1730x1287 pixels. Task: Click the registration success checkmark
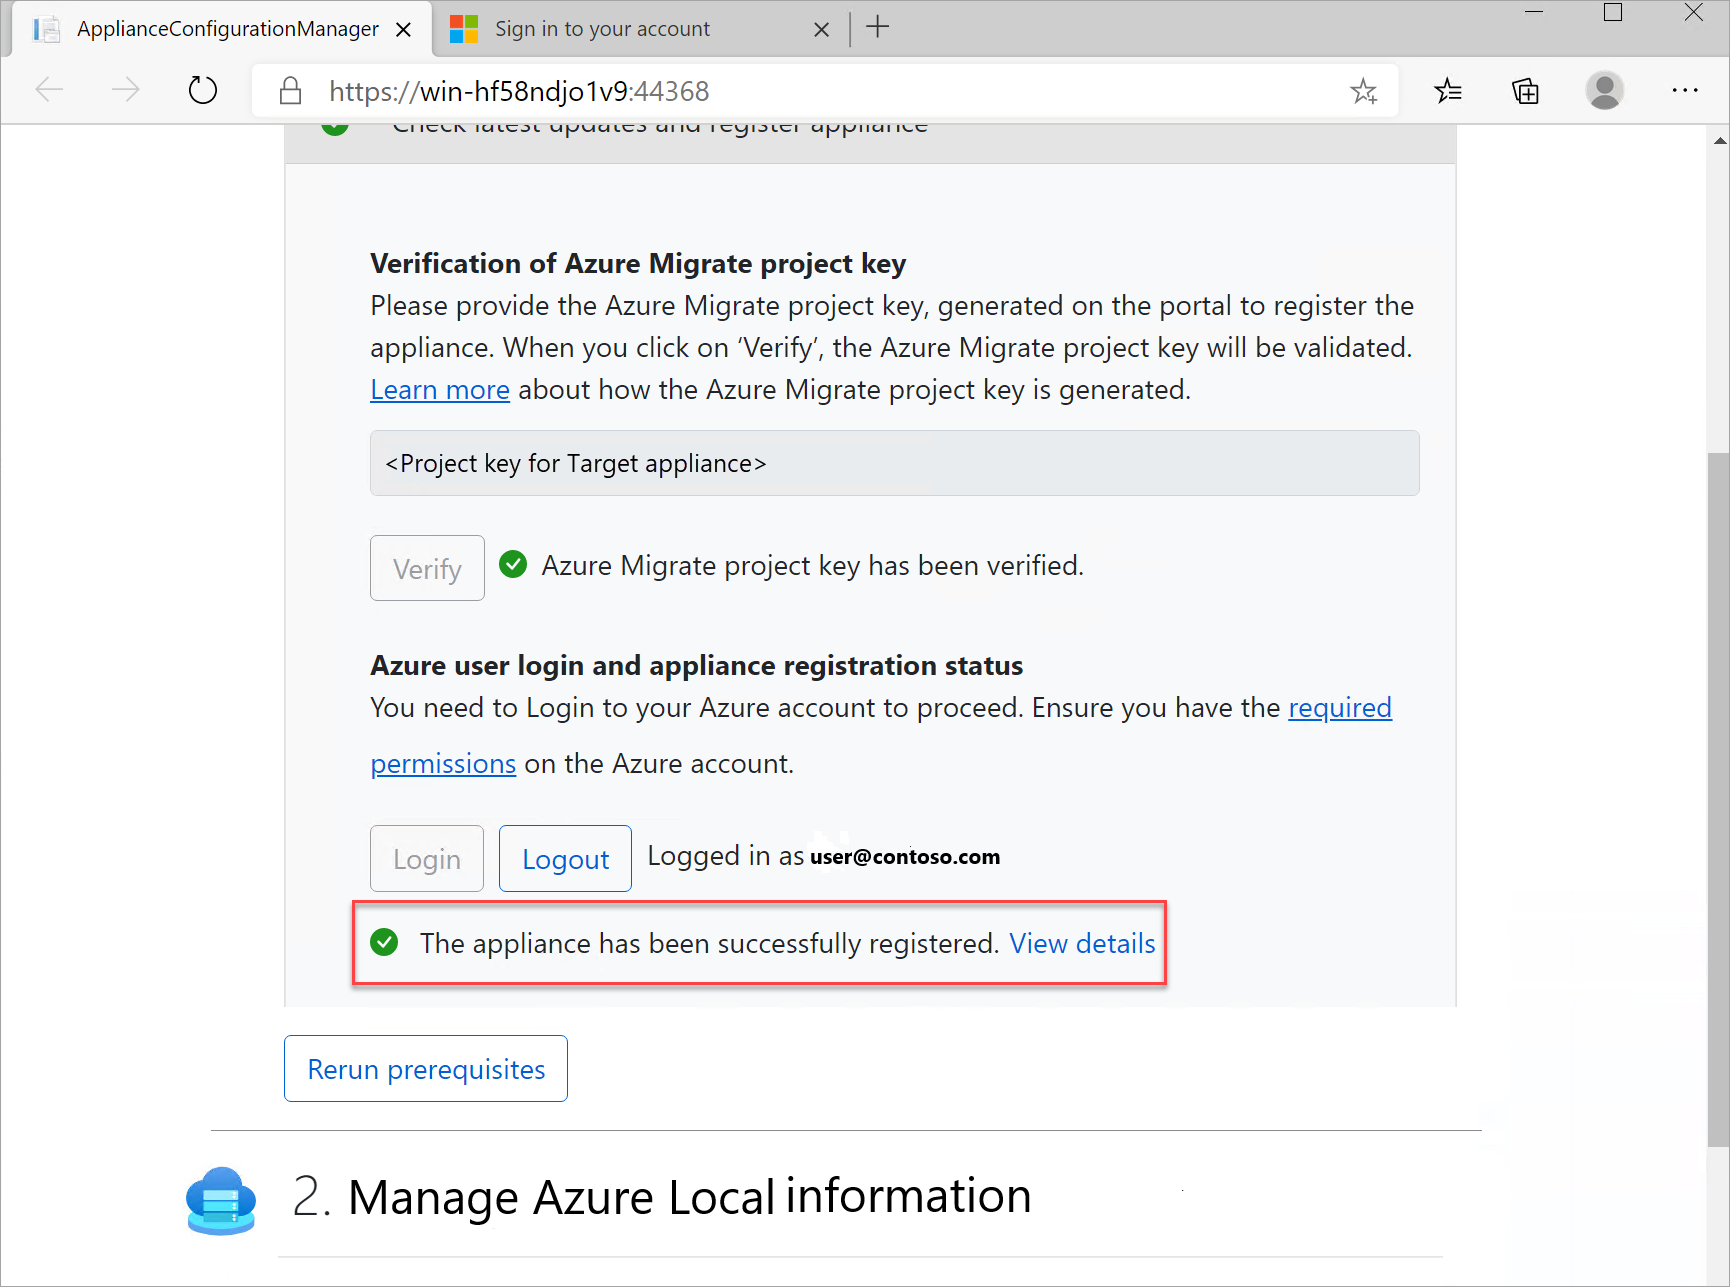pos(384,942)
